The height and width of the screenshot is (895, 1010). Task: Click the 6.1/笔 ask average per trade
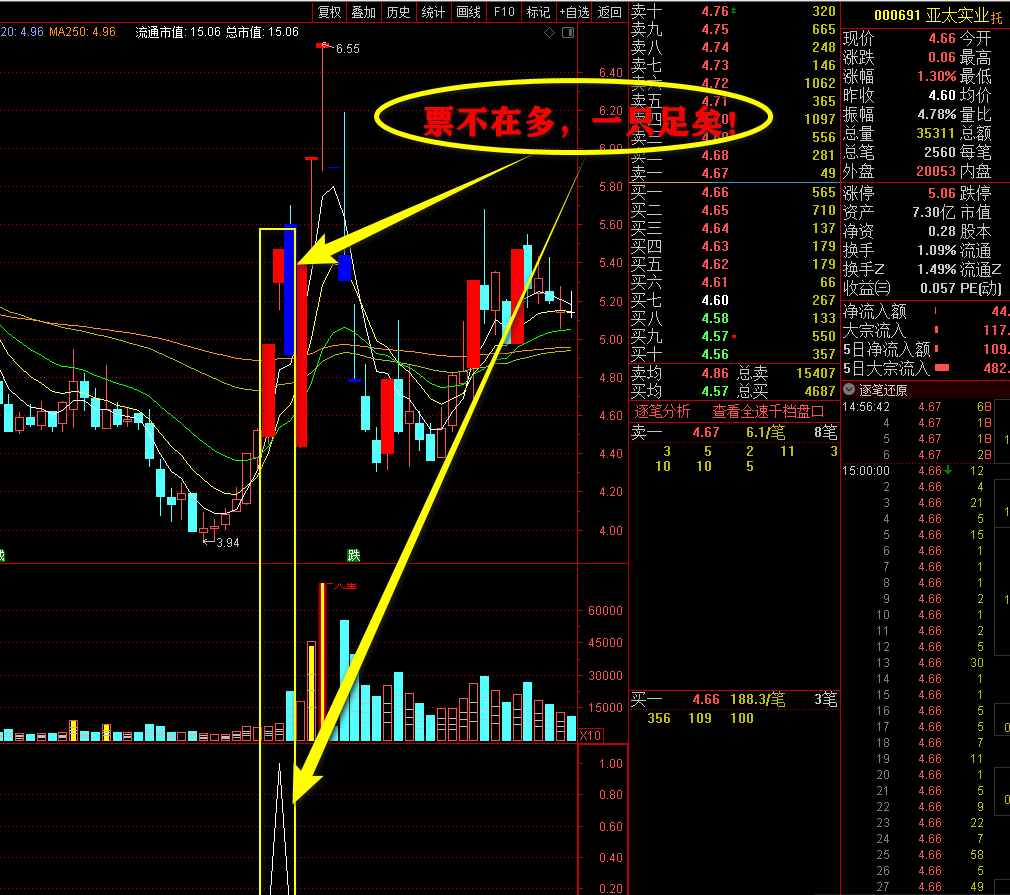click(765, 432)
